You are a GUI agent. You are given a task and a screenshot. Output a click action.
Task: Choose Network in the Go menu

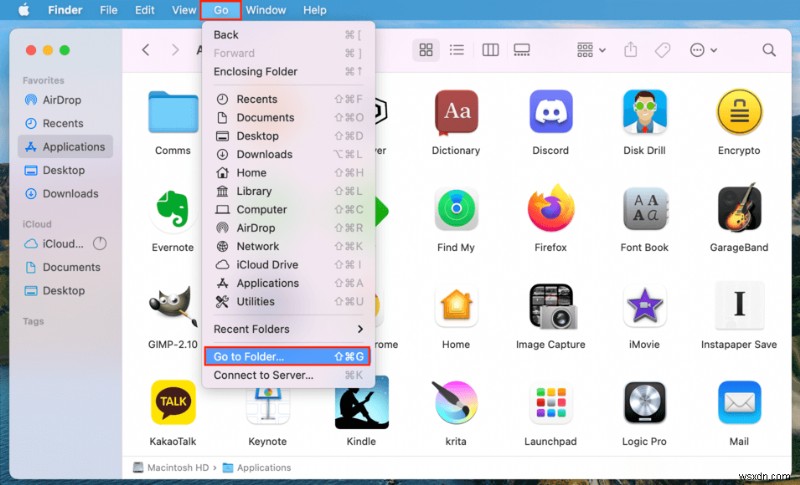click(x=288, y=246)
